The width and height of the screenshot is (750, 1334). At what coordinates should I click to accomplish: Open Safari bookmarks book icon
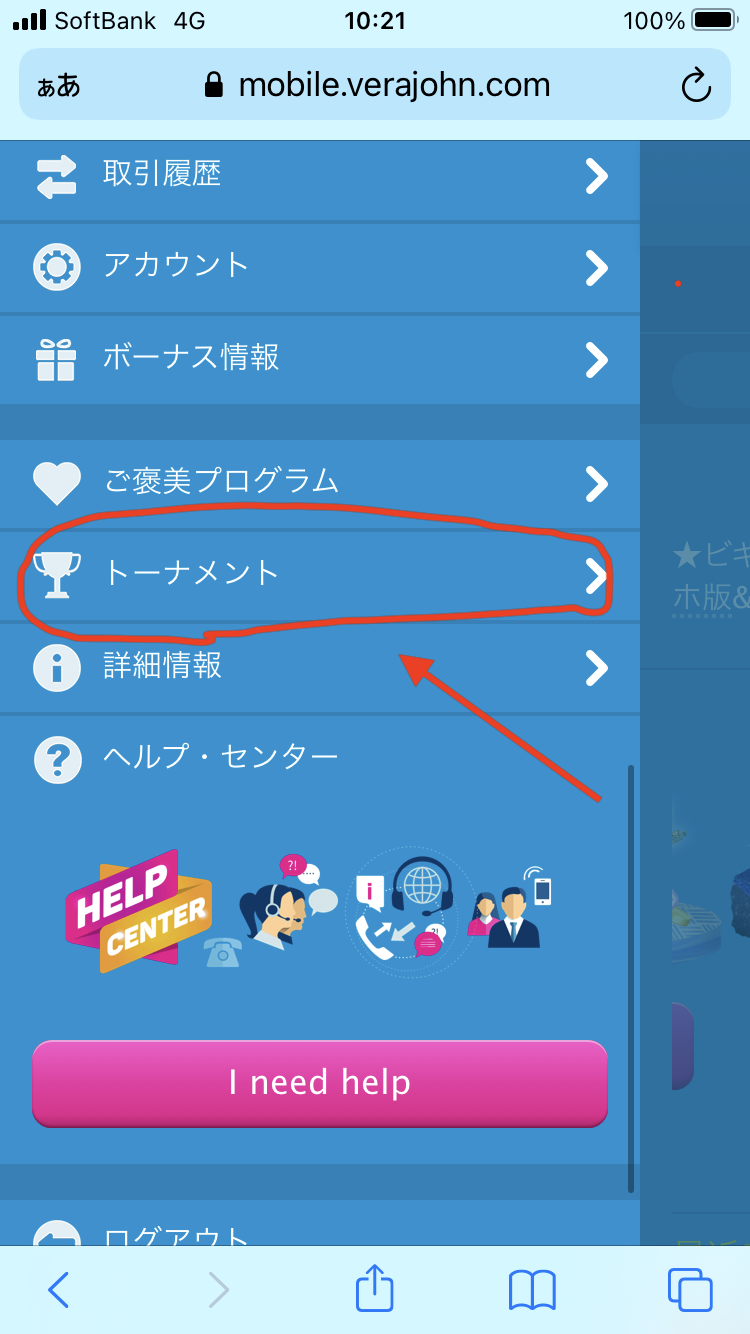click(532, 1291)
